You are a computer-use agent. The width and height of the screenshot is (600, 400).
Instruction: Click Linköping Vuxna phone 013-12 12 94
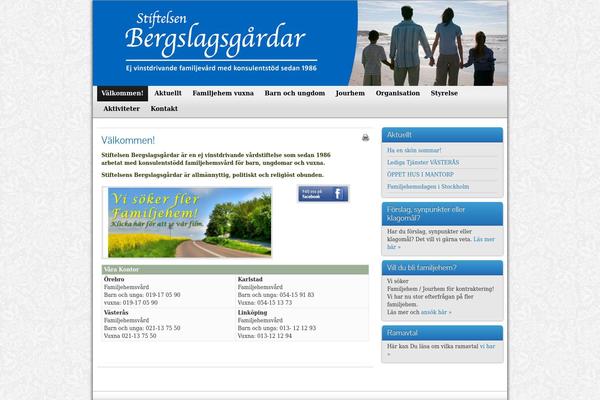click(265, 336)
